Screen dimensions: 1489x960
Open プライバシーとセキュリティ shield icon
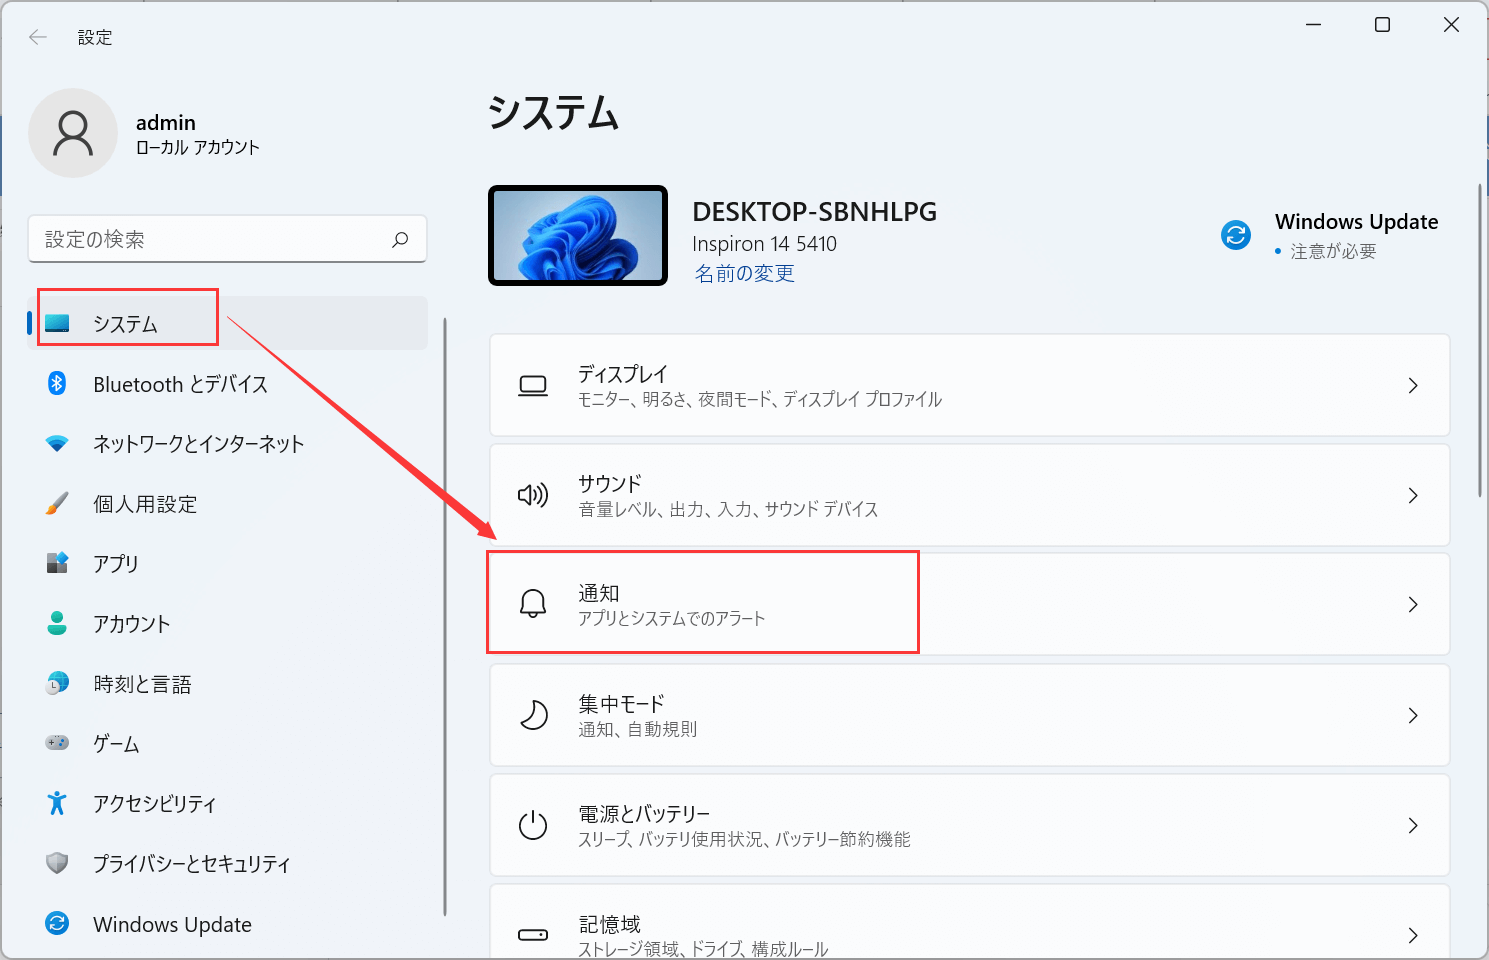(57, 863)
